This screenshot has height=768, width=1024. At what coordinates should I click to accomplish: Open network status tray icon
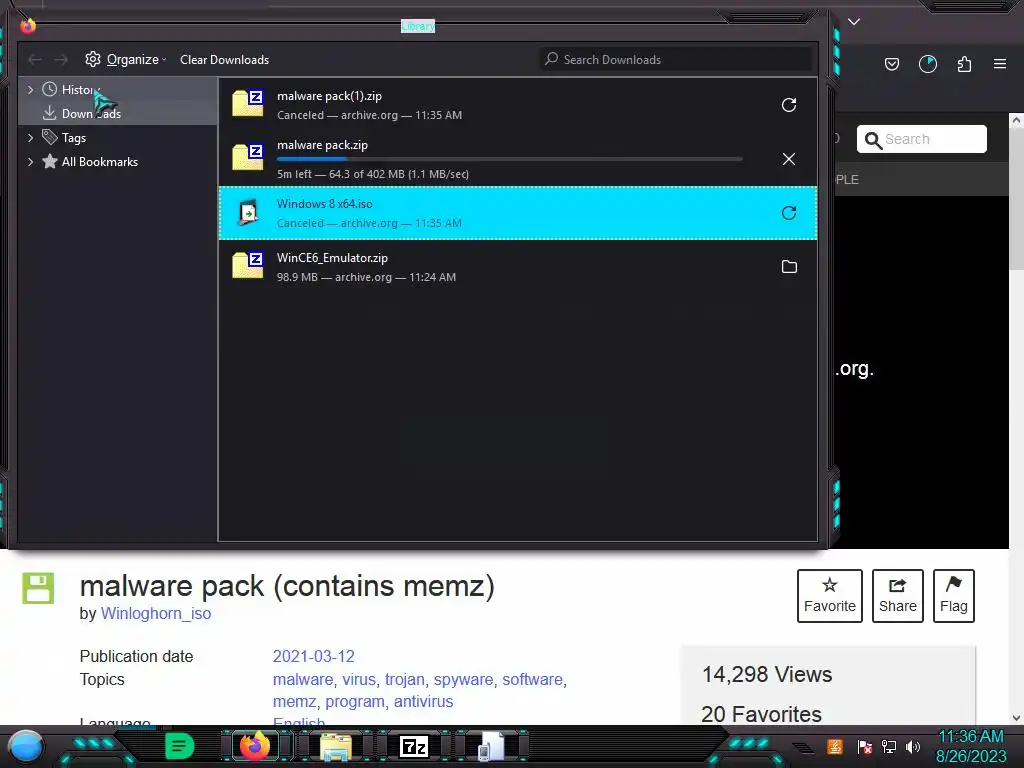coord(889,746)
